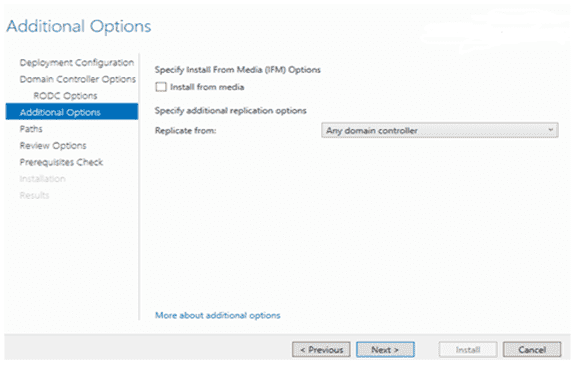Open Review Options step

pyautogui.click(x=53, y=146)
